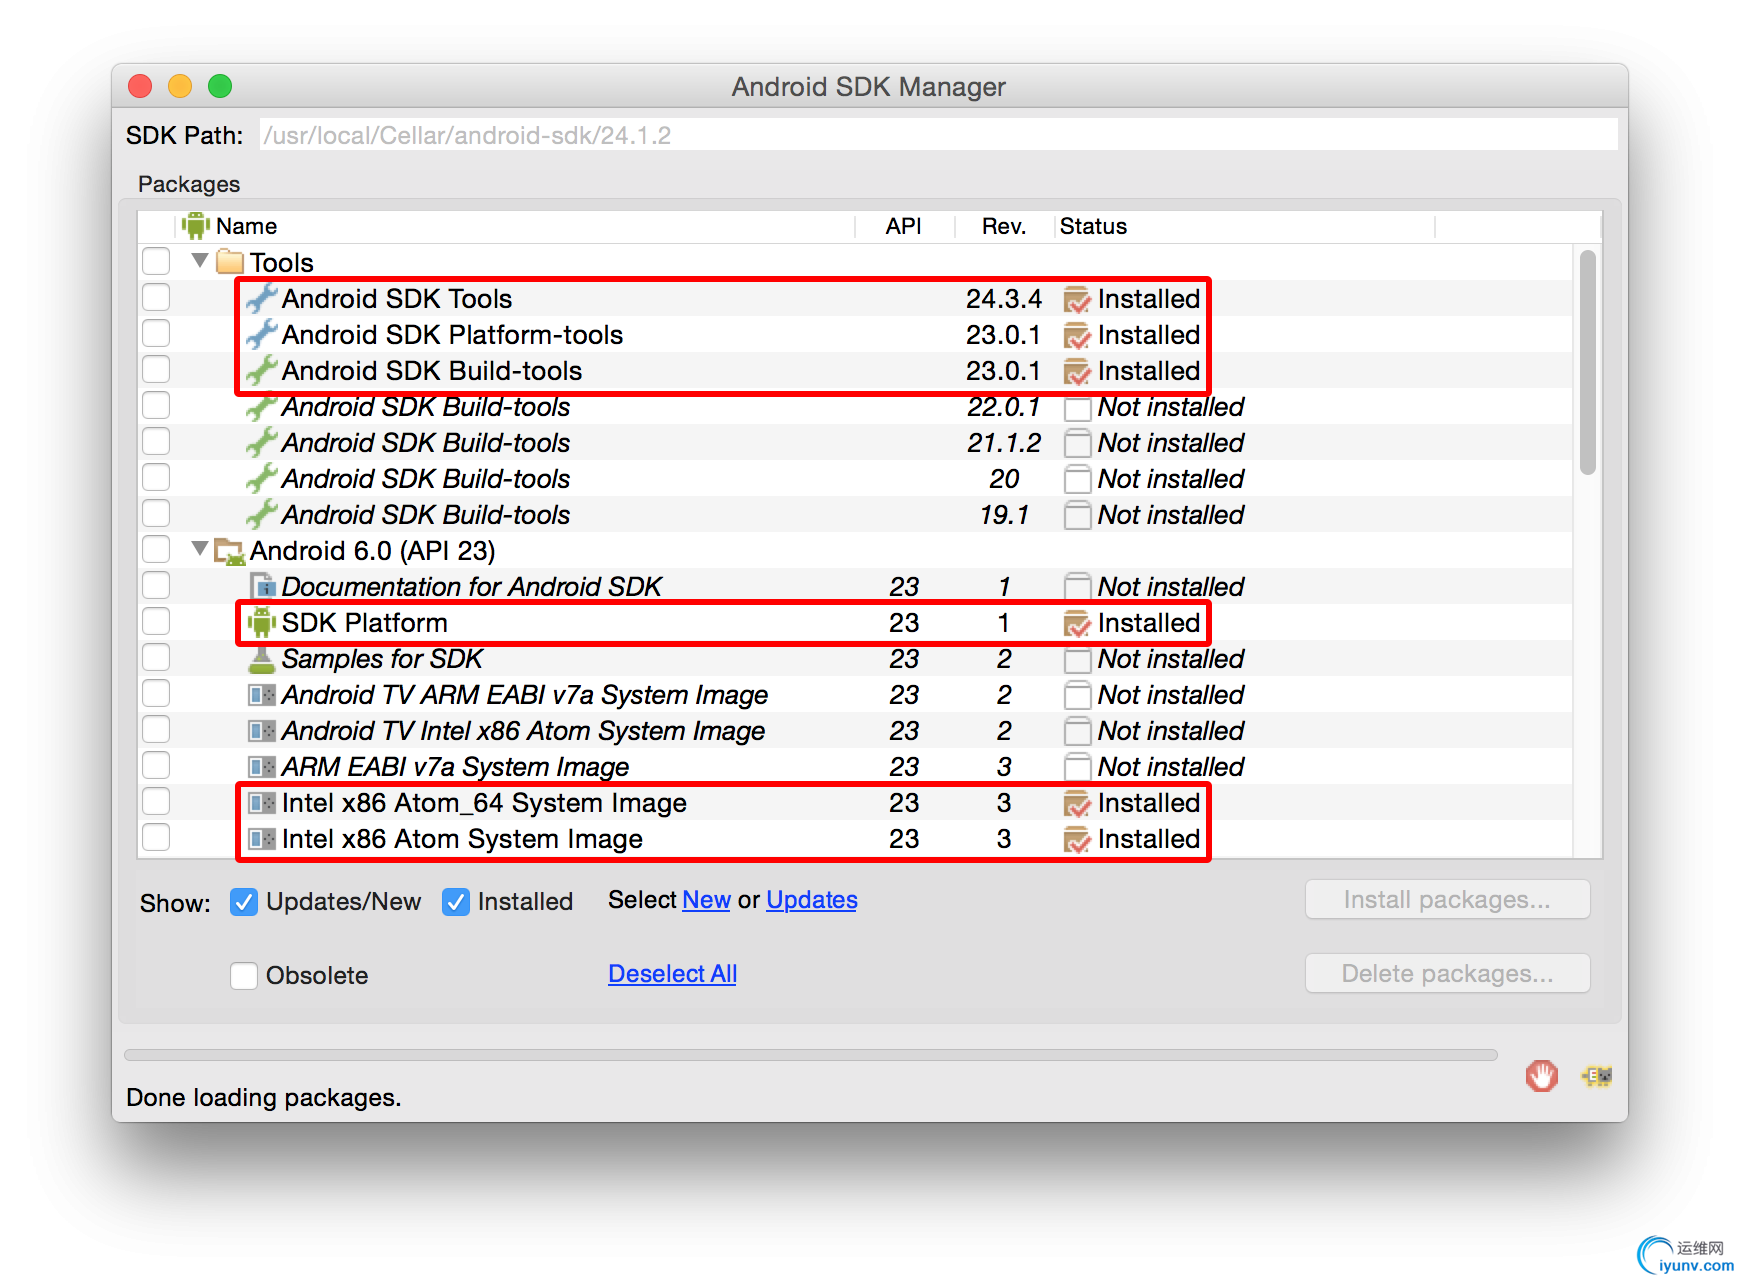Click the package list vertical scrollbar

1588,363
